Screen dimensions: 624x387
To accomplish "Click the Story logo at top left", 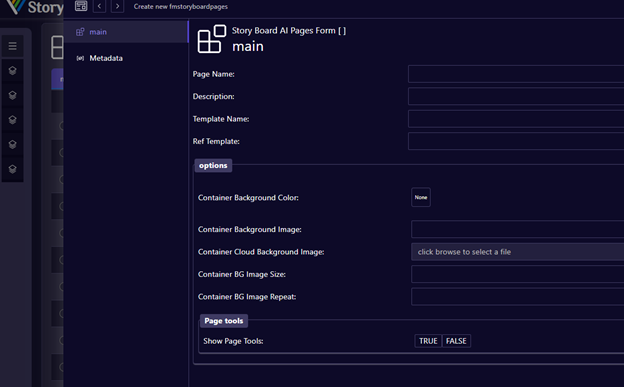I will (x=35, y=7).
